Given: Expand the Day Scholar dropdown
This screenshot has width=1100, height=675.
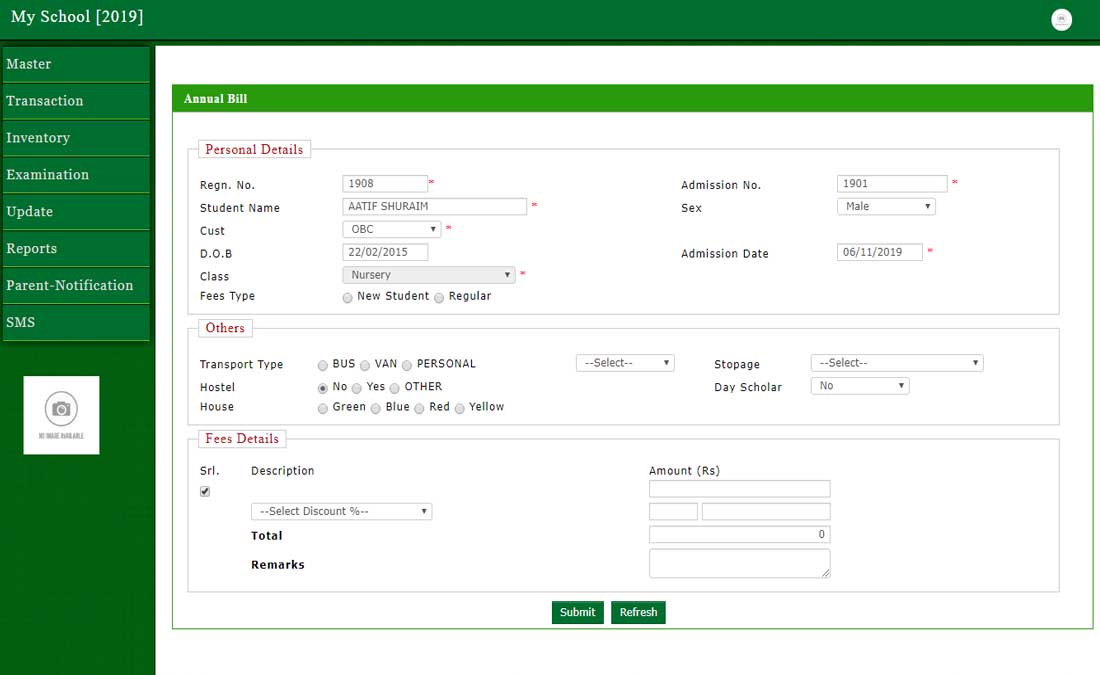Looking at the screenshot, I should point(859,386).
